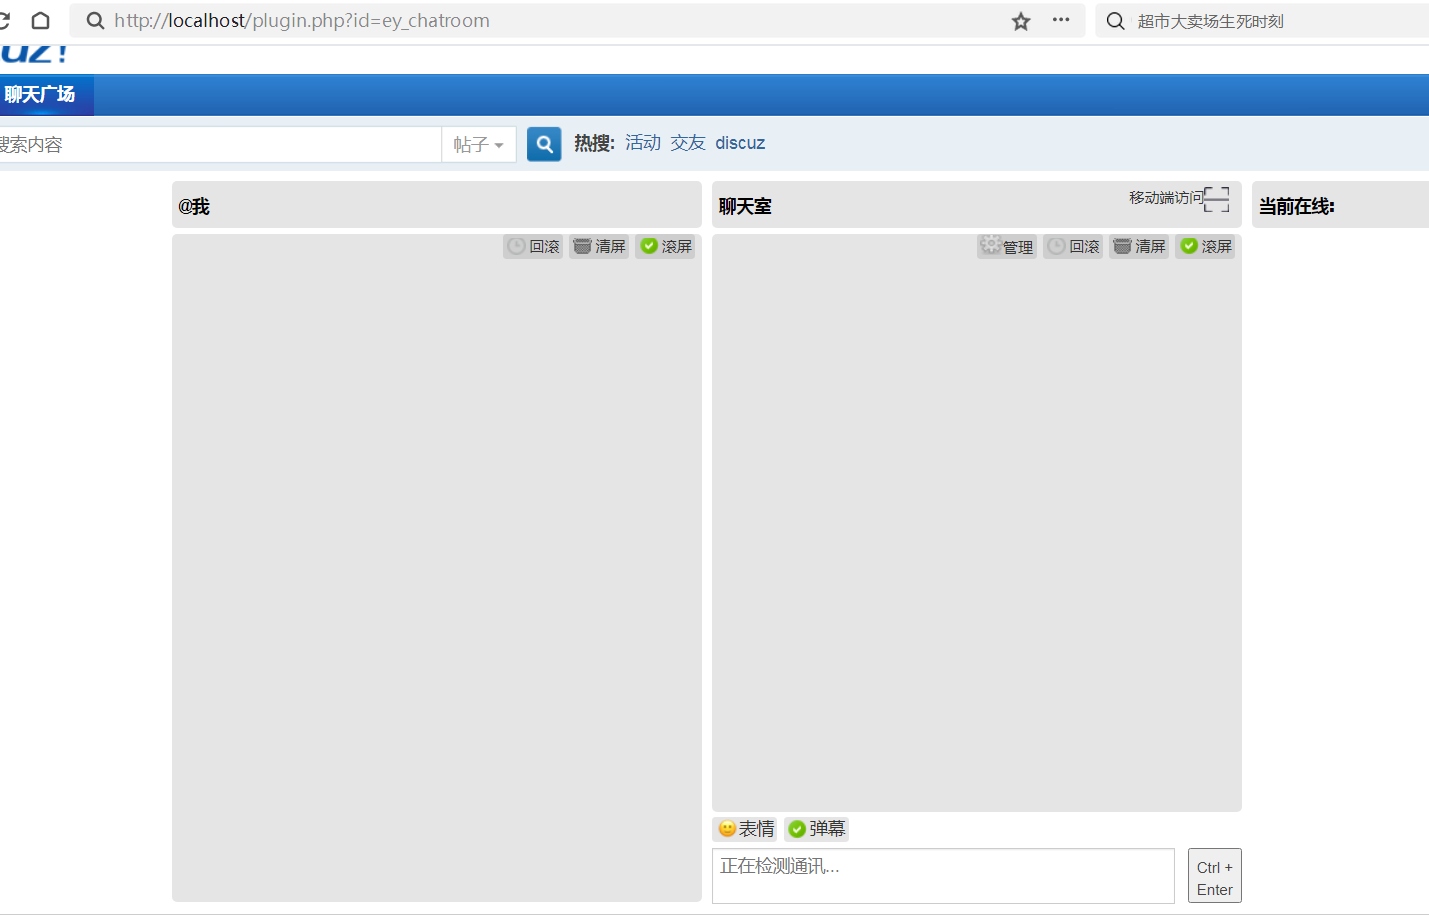The width and height of the screenshot is (1429, 921).
Task: Click 回滚 in the @我 panel
Action: pos(533,246)
